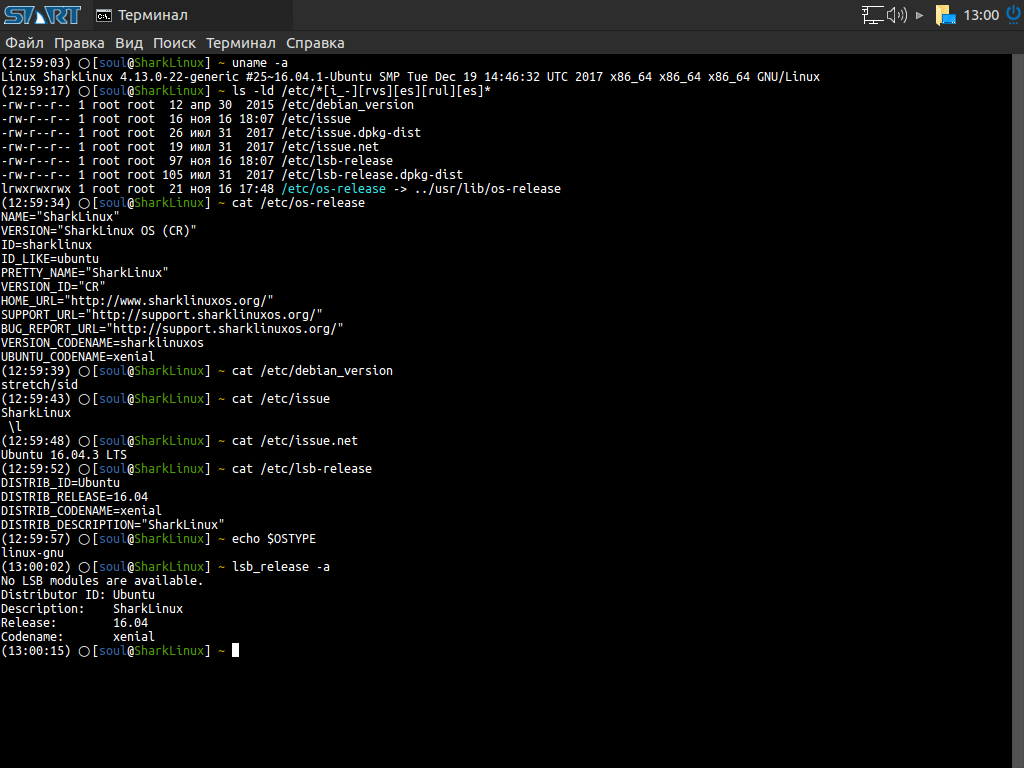The height and width of the screenshot is (768, 1024).
Task: Open the file manager folder tray icon
Action: pos(945,15)
